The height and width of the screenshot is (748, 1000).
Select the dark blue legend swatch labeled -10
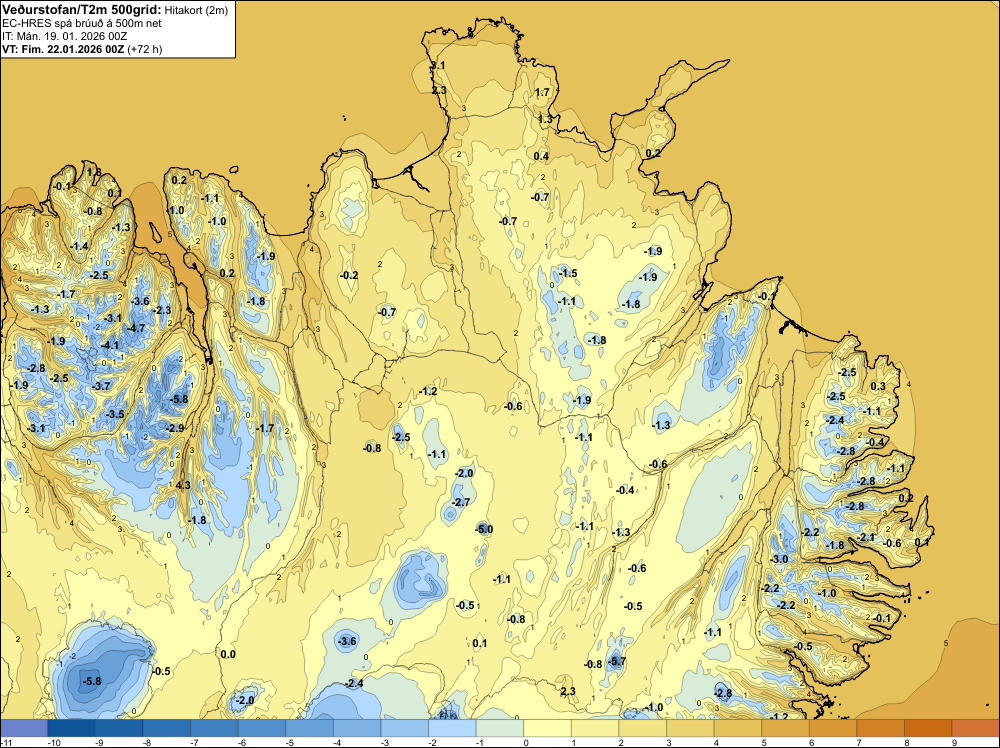tap(71, 728)
